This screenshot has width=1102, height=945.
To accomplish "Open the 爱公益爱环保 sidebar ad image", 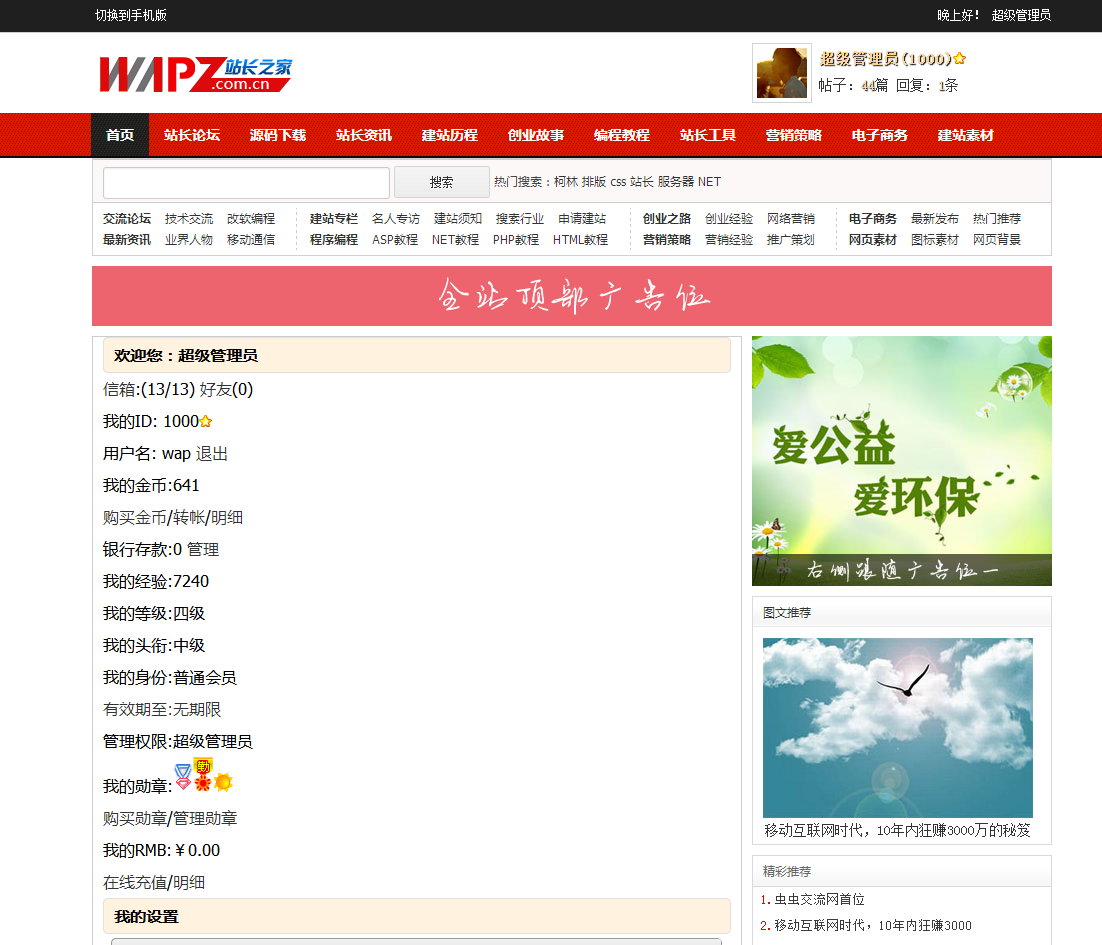I will [x=901, y=461].
